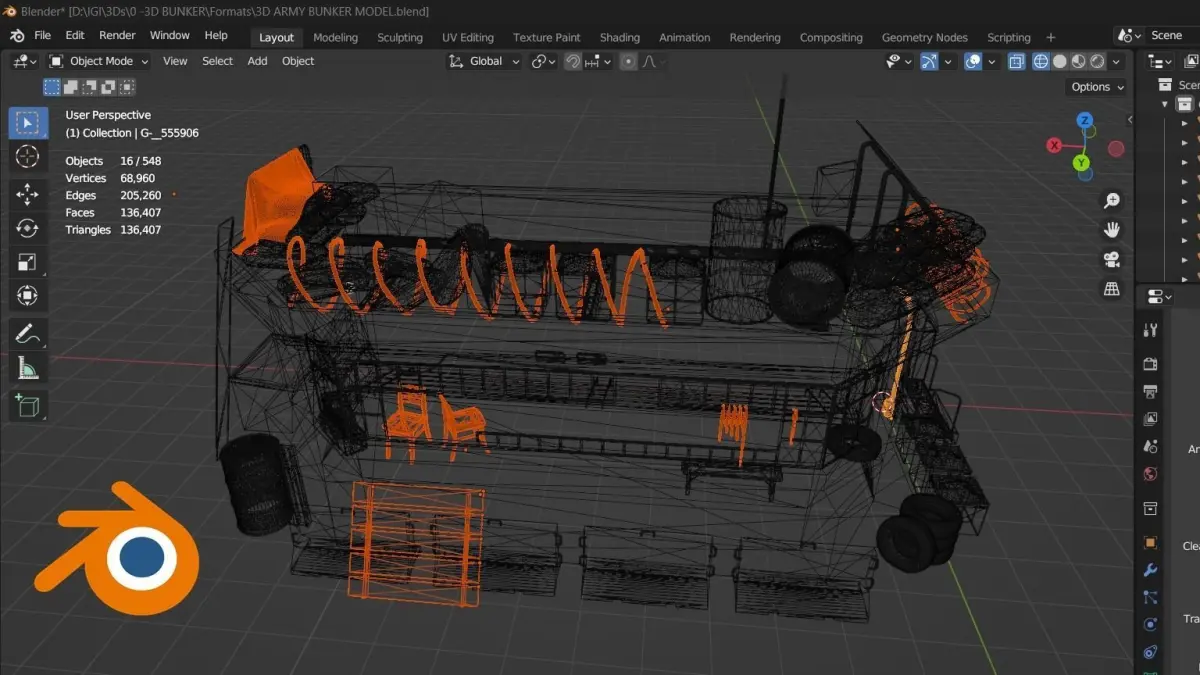Open the Physics properties tab
The width and height of the screenshot is (1200, 675).
pyautogui.click(x=1150, y=625)
